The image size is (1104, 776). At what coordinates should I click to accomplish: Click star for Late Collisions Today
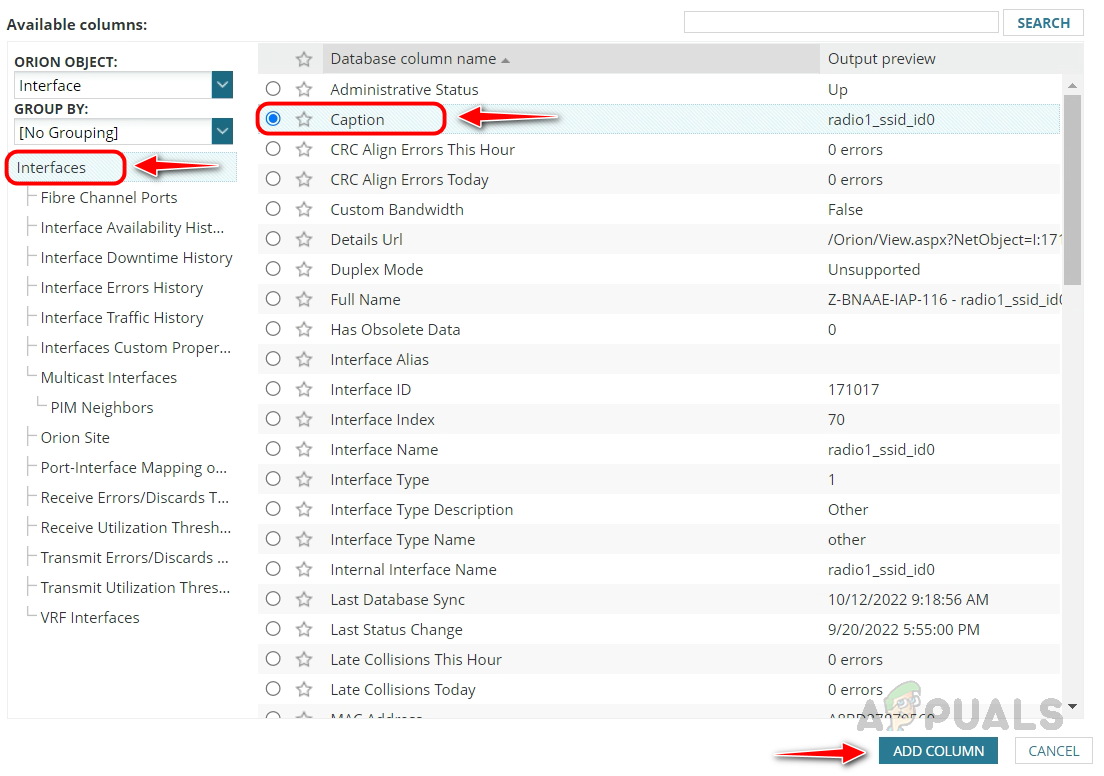(x=303, y=689)
